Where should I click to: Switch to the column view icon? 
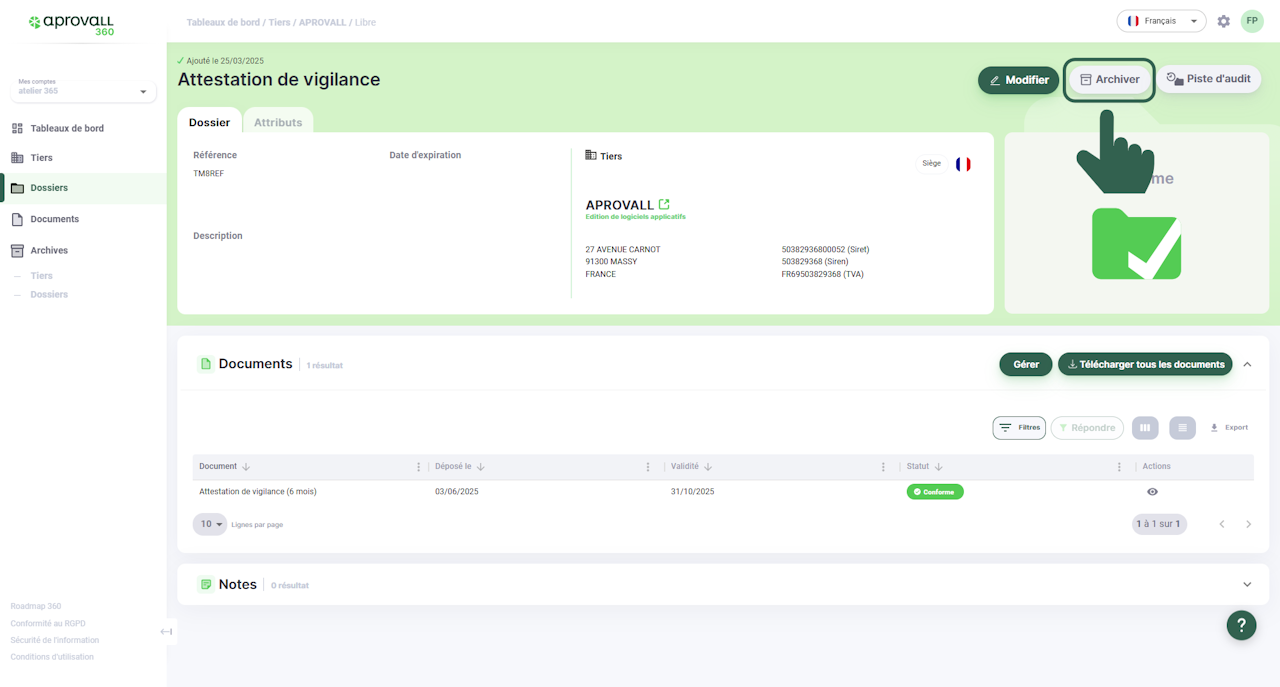pos(1145,428)
